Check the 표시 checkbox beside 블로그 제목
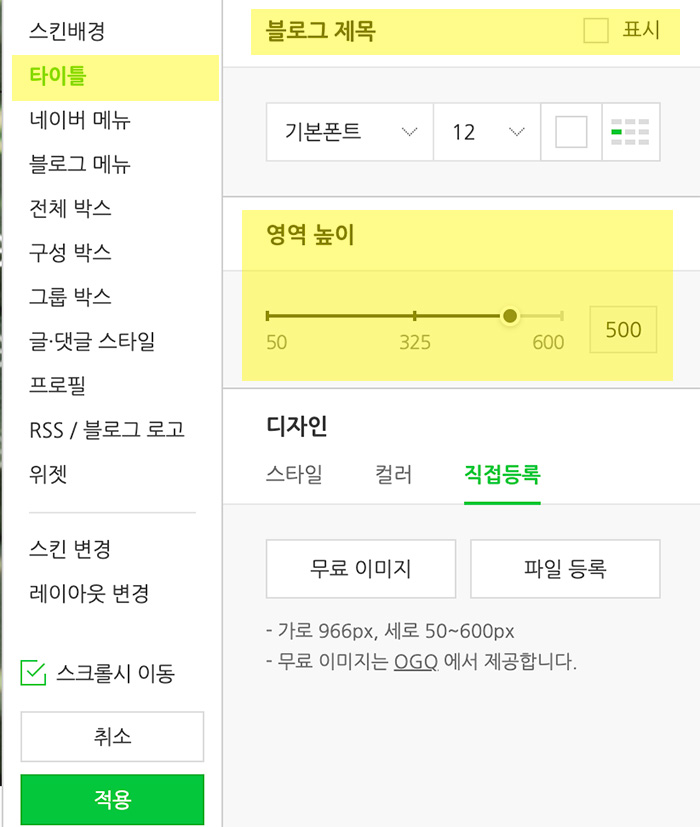700x827 pixels. pyautogui.click(x=594, y=31)
